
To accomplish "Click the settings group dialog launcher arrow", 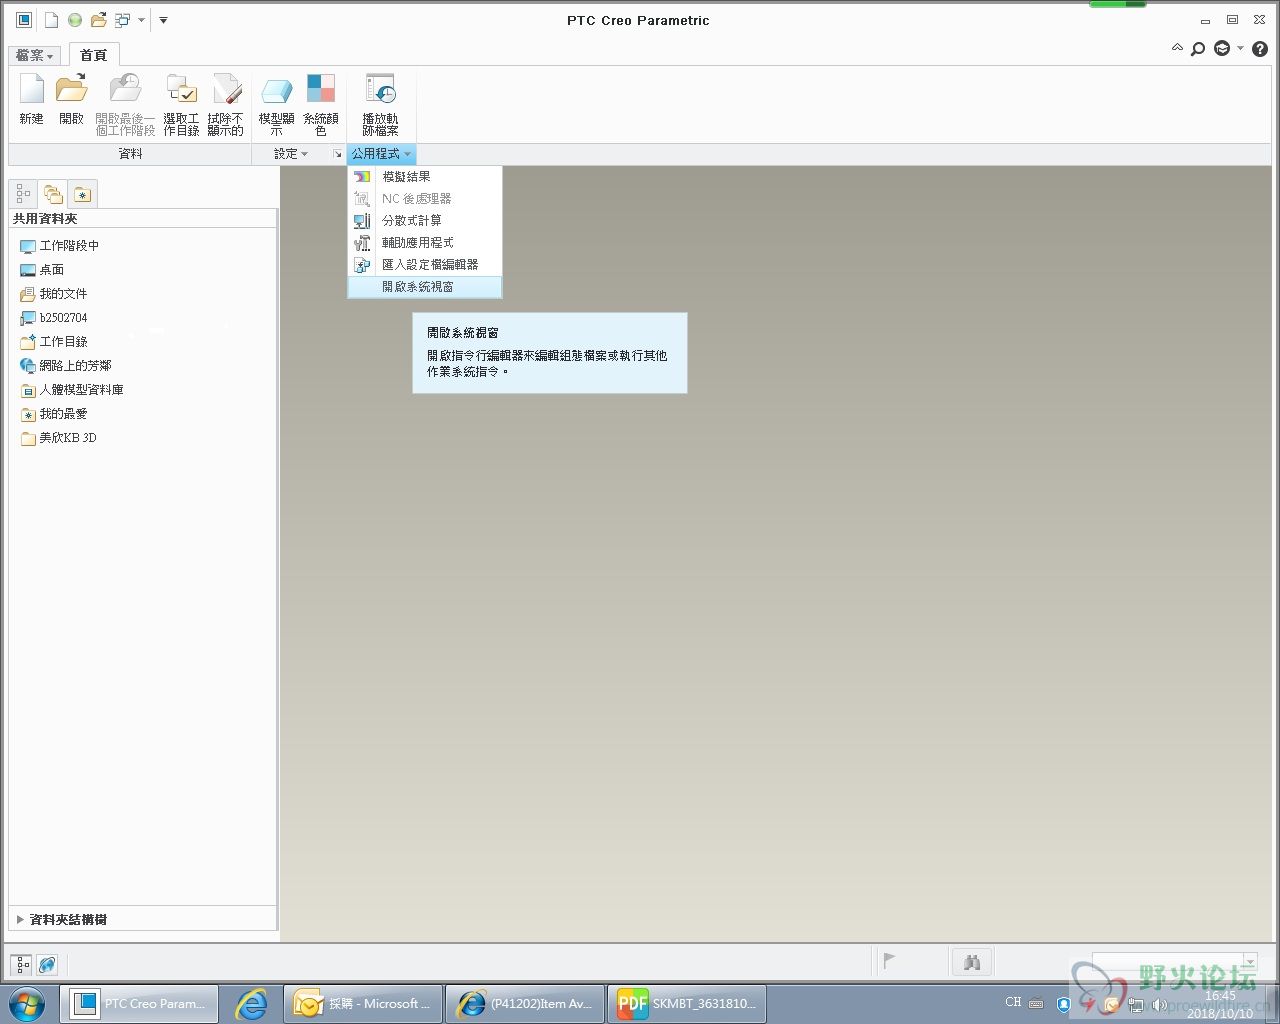I will [x=337, y=154].
